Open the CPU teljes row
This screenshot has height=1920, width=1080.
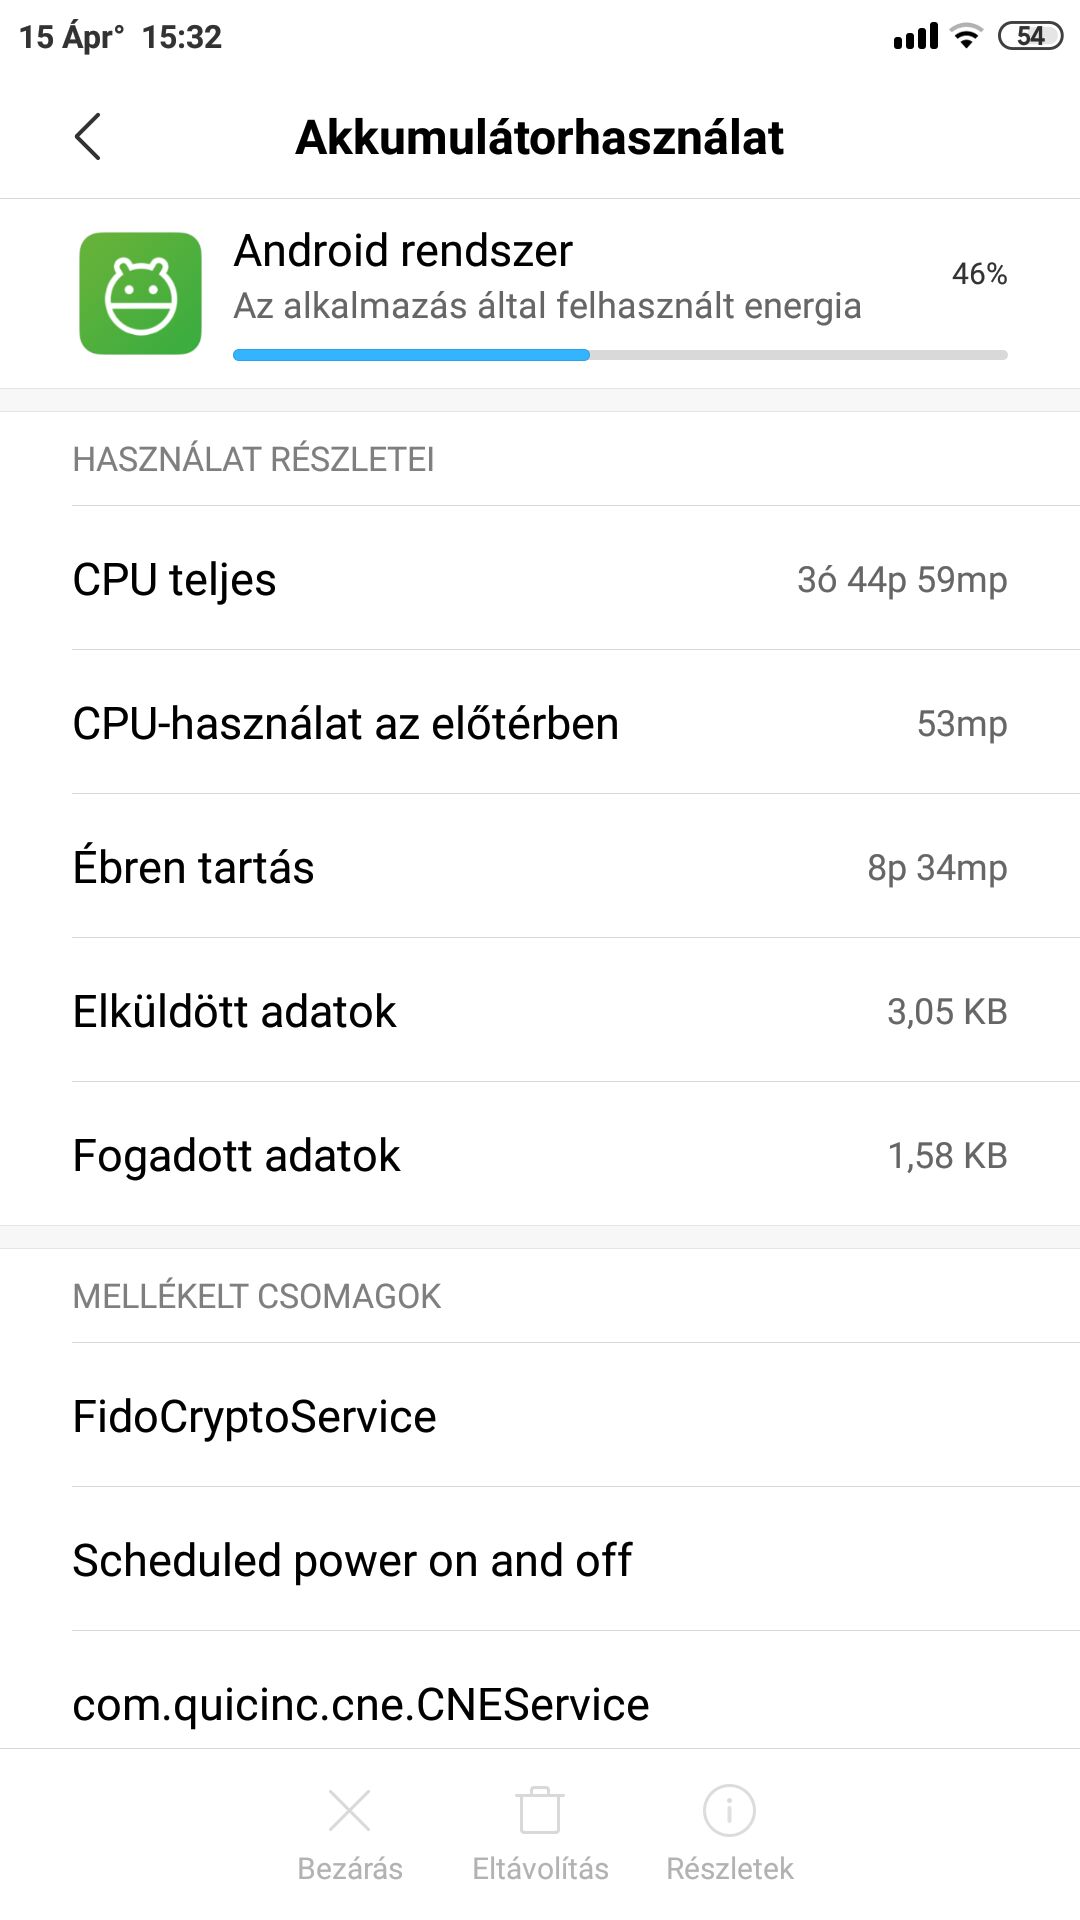click(540, 580)
